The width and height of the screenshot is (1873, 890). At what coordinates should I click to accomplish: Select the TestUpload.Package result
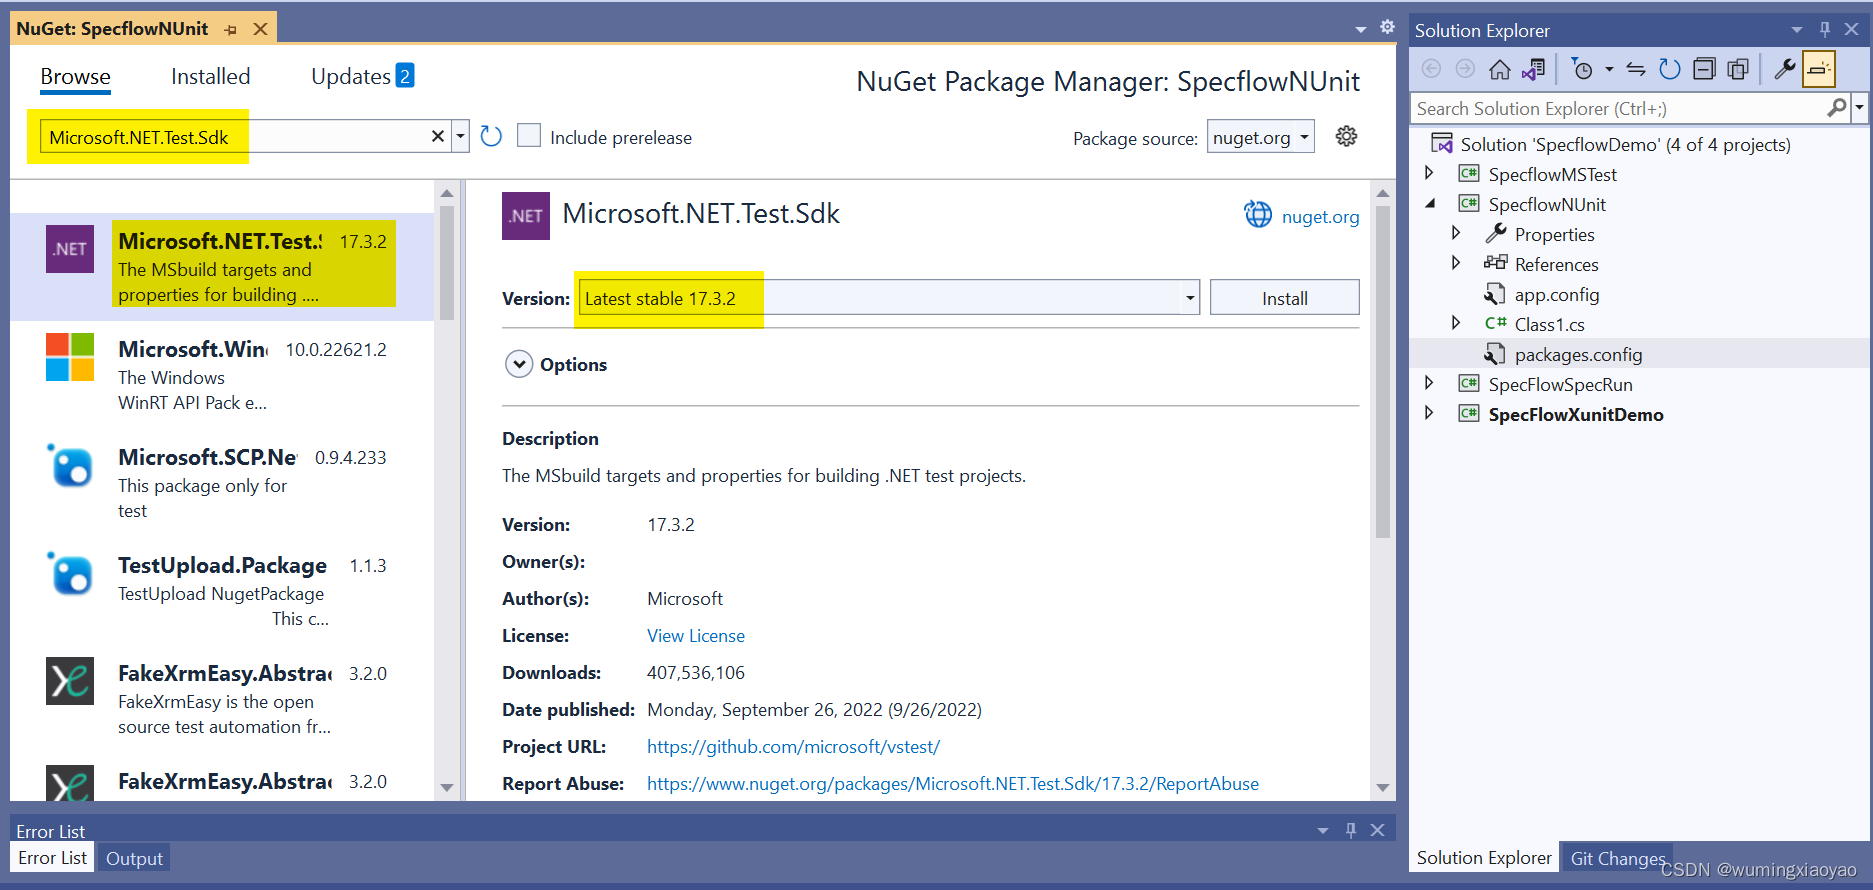pos(222,591)
